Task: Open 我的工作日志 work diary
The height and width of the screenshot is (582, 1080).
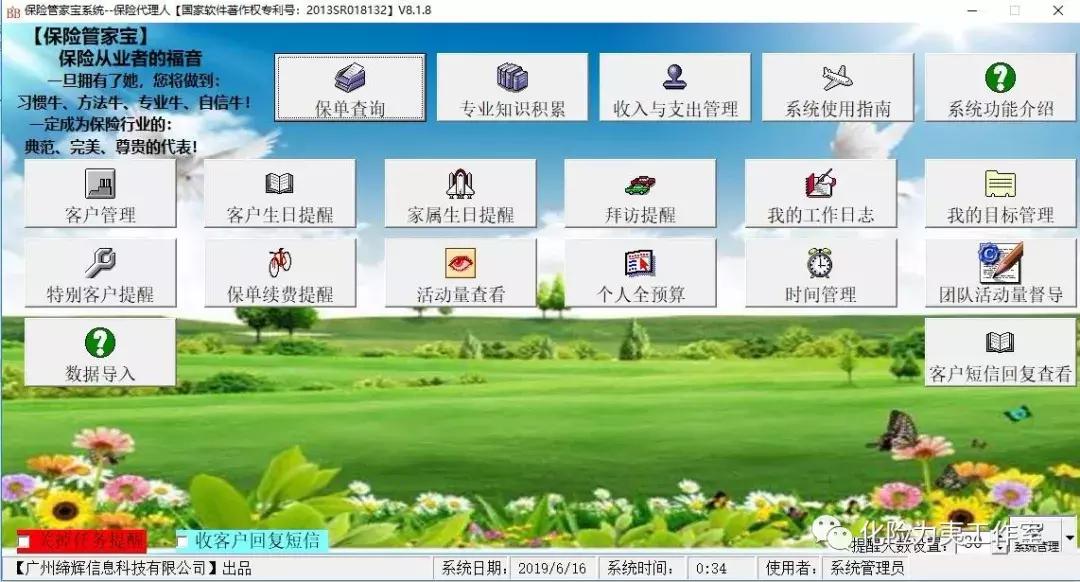Action: pyautogui.click(x=820, y=193)
